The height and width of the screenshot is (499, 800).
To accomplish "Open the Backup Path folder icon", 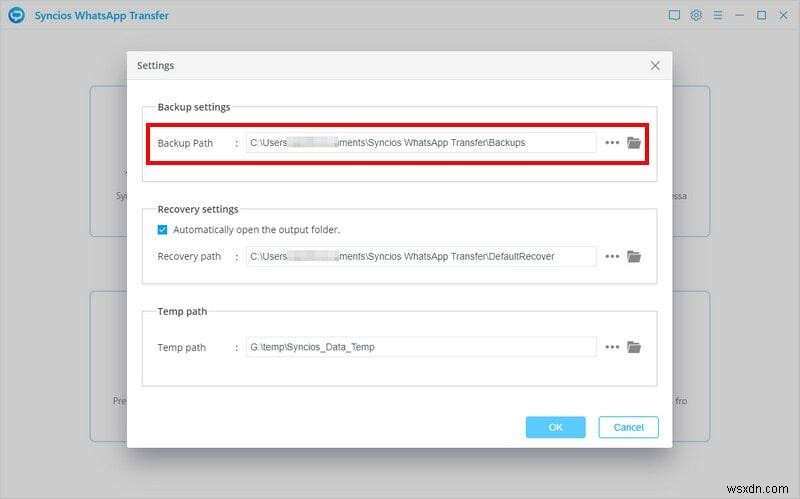I will pyautogui.click(x=634, y=143).
